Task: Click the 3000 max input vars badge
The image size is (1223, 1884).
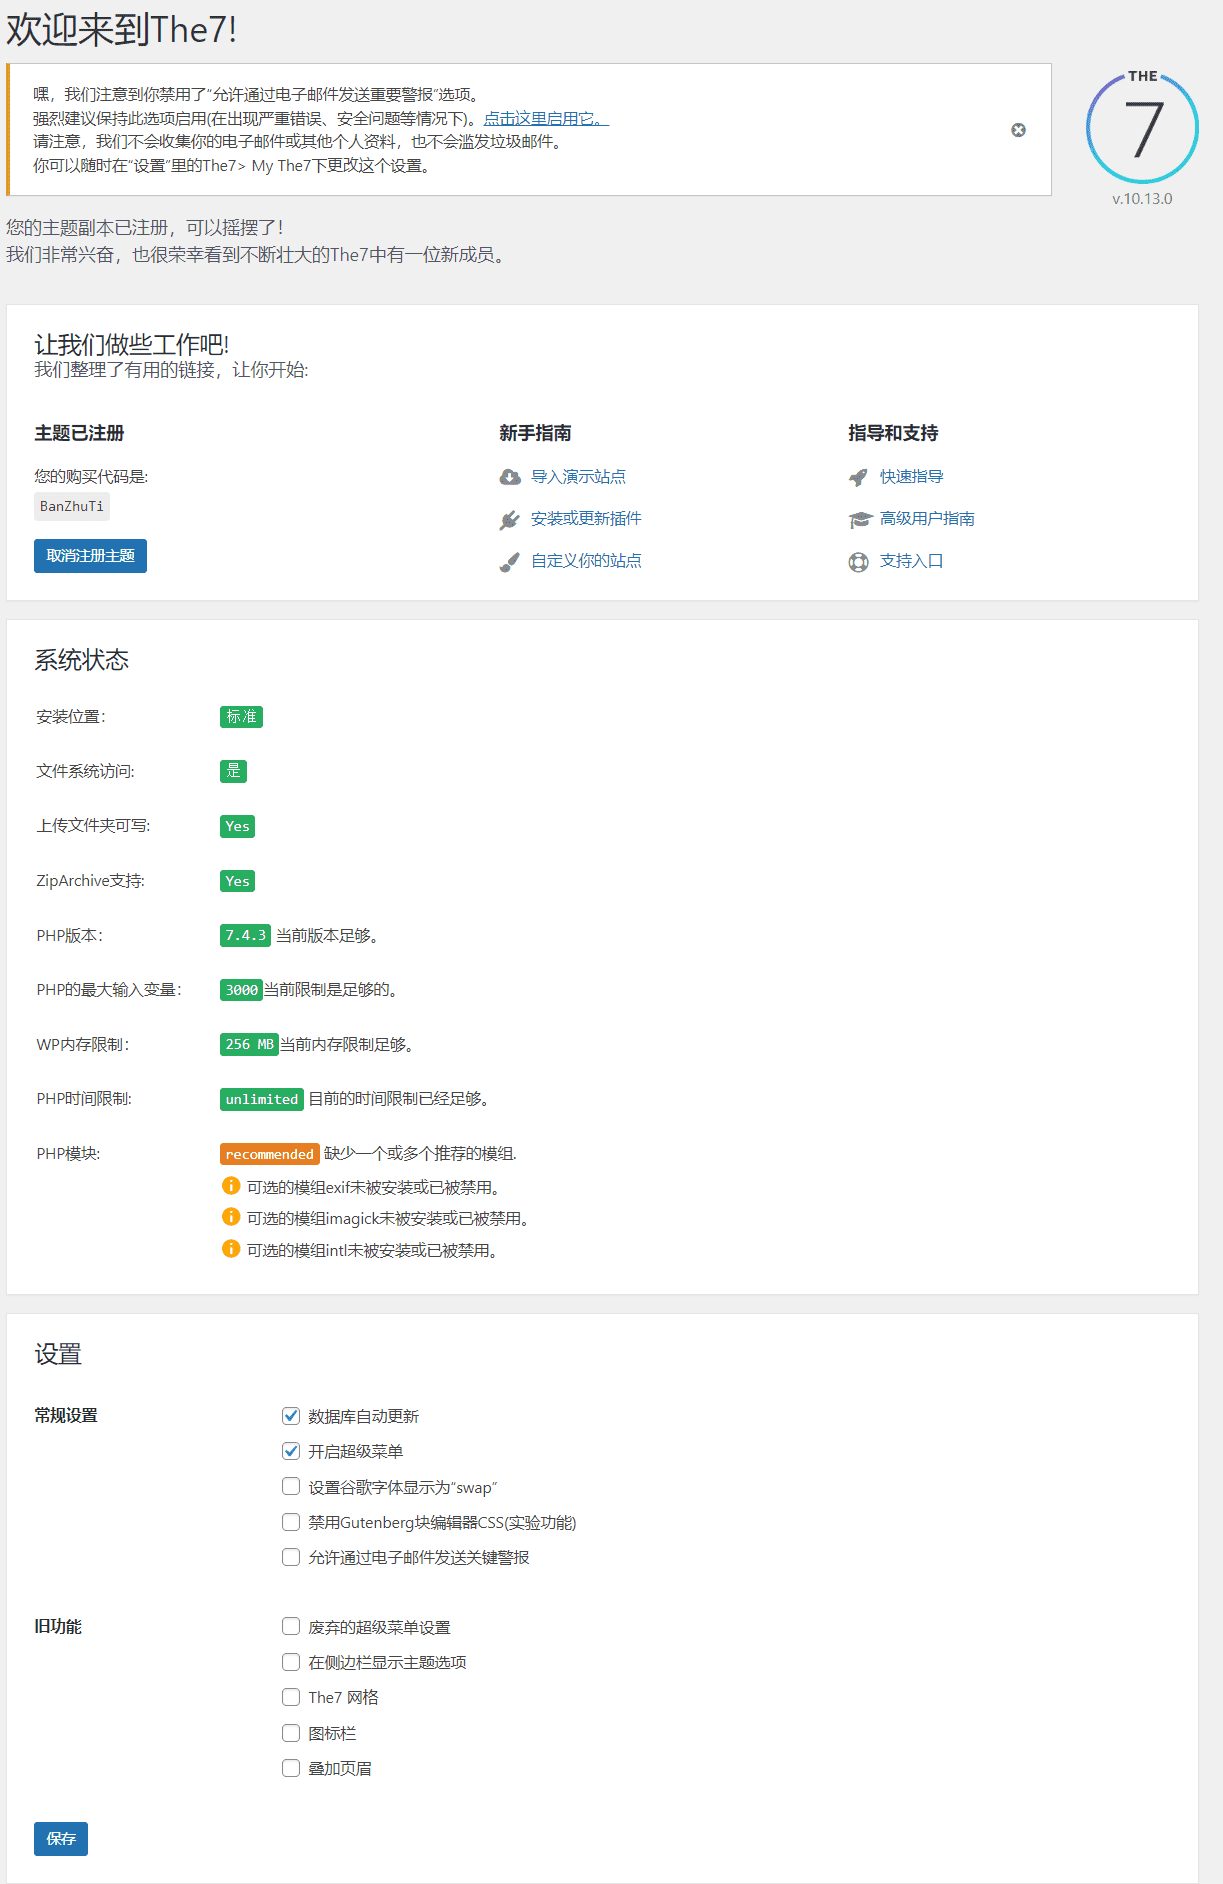Action: pyautogui.click(x=241, y=990)
